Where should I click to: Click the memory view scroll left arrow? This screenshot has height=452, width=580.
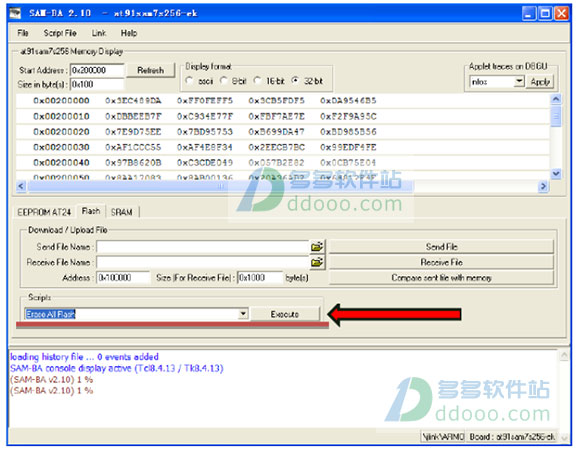(x=21, y=186)
